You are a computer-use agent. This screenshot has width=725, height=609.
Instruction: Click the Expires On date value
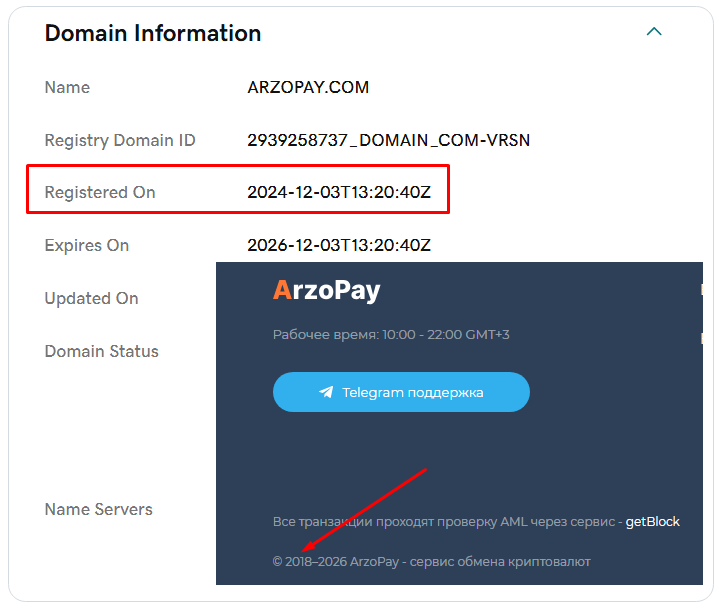coord(339,245)
